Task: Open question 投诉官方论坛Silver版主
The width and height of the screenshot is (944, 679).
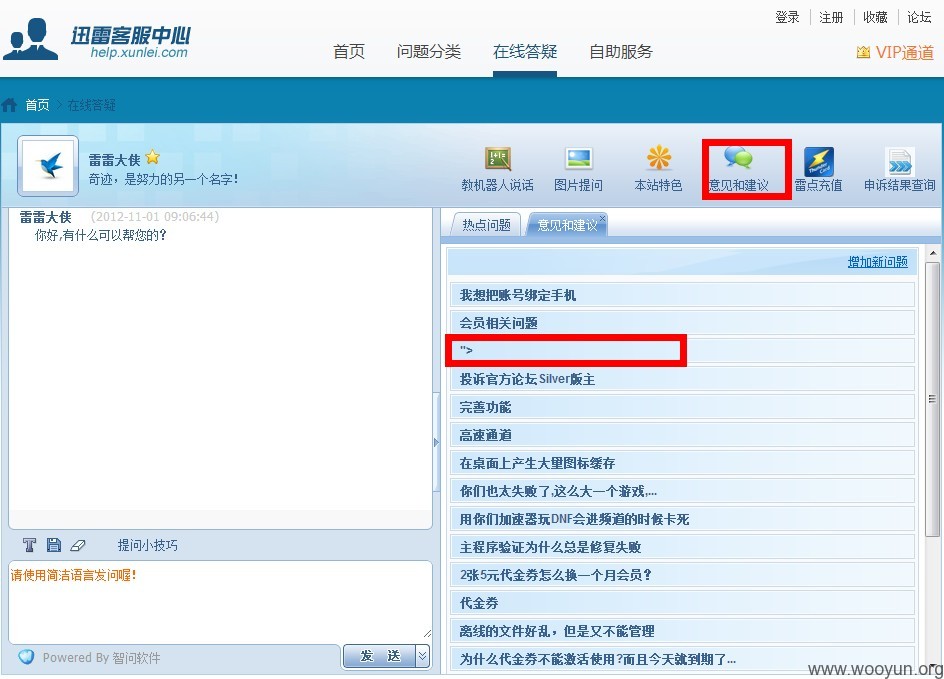Action: [x=682, y=379]
